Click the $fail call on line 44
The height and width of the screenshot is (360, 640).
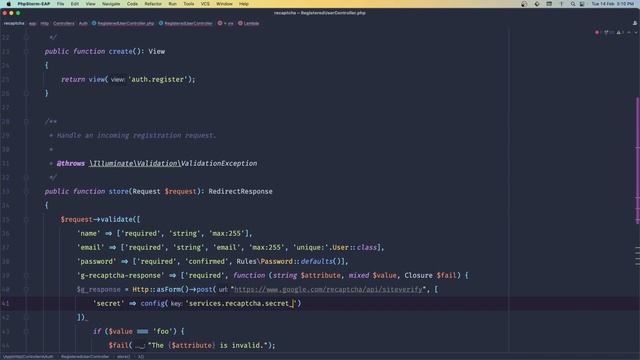tap(118, 345)
